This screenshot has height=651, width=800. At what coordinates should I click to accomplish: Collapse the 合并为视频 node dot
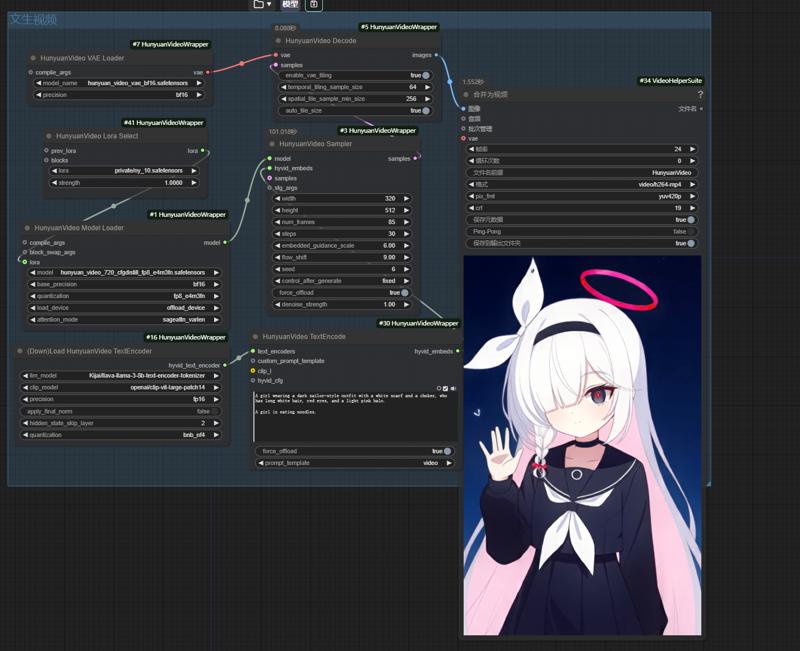coord(466,95)
